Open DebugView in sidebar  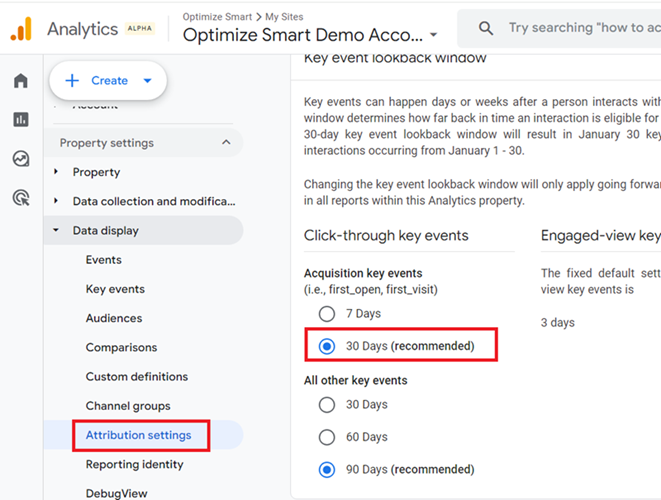pyautogui.click(x=116, y=493)
